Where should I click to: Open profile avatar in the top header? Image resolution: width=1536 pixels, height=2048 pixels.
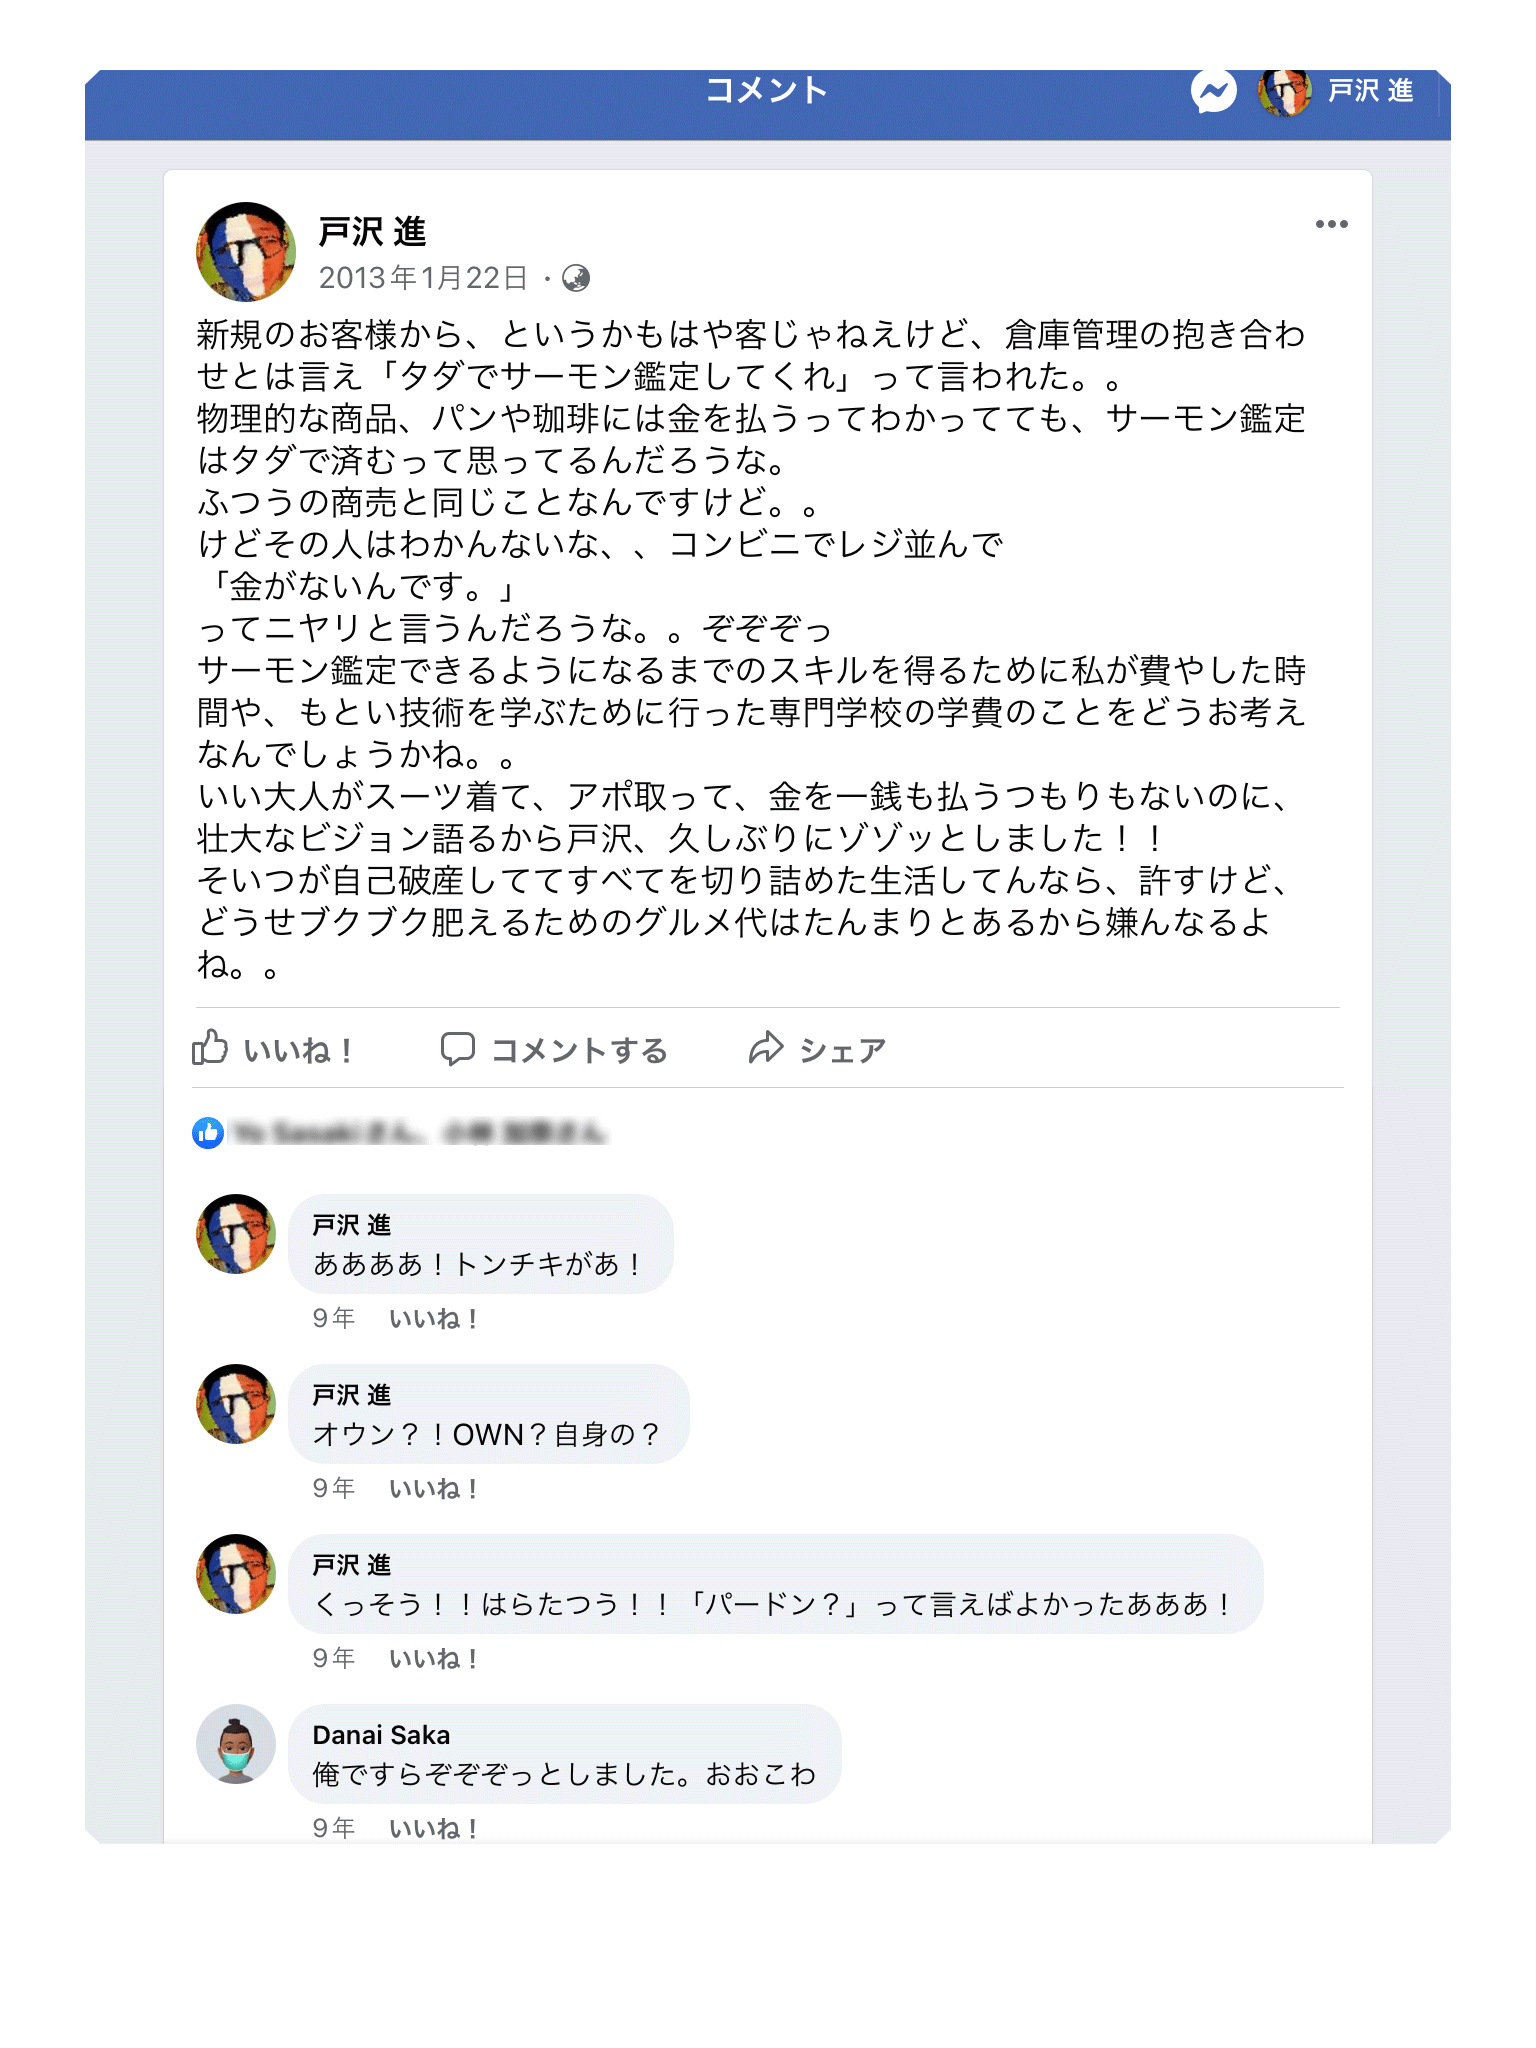[1284, 92]
